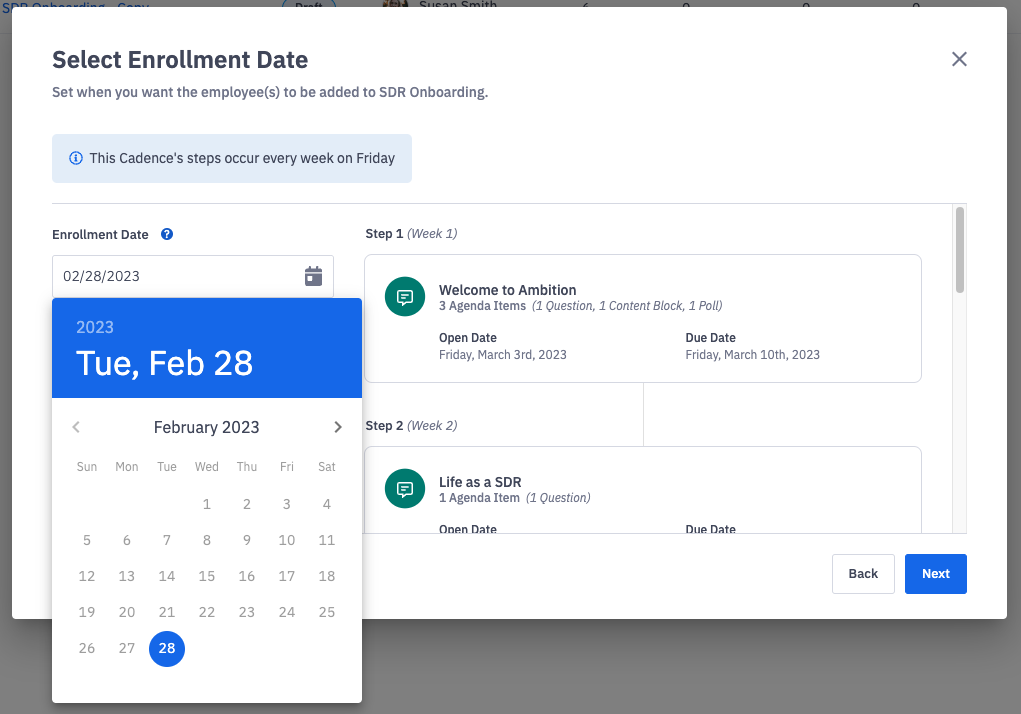Click Friday, March 3rd, 2023 open date
Viewport: 1021px width, 714px height.
point(503,355)
